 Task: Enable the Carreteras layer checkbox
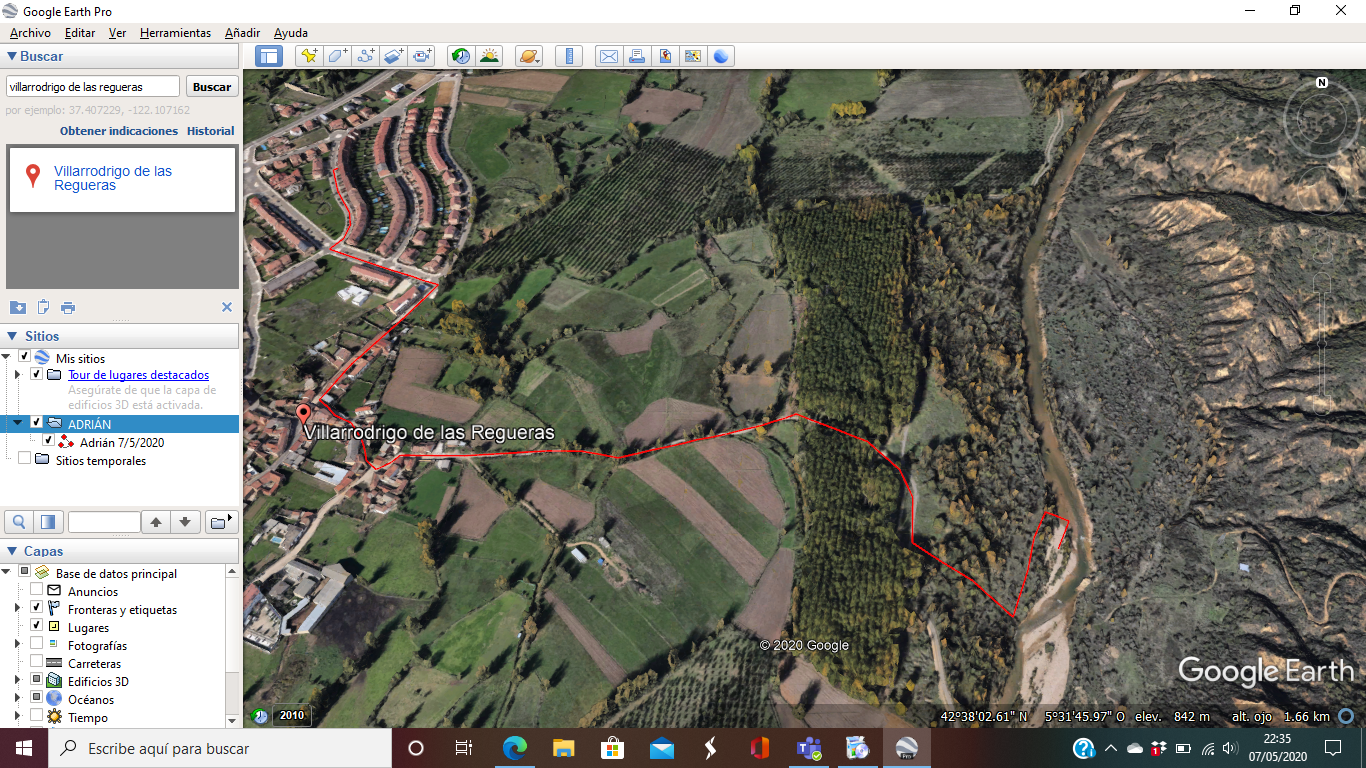pos(37,662)
